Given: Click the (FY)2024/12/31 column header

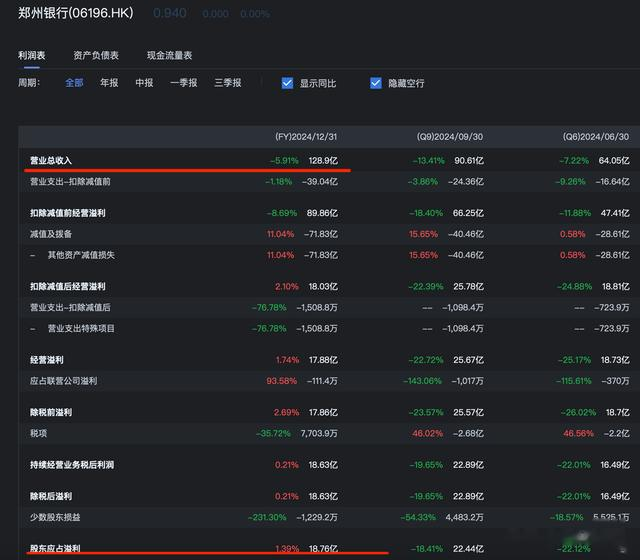Looking at the screenshot, I should (312, 136).
